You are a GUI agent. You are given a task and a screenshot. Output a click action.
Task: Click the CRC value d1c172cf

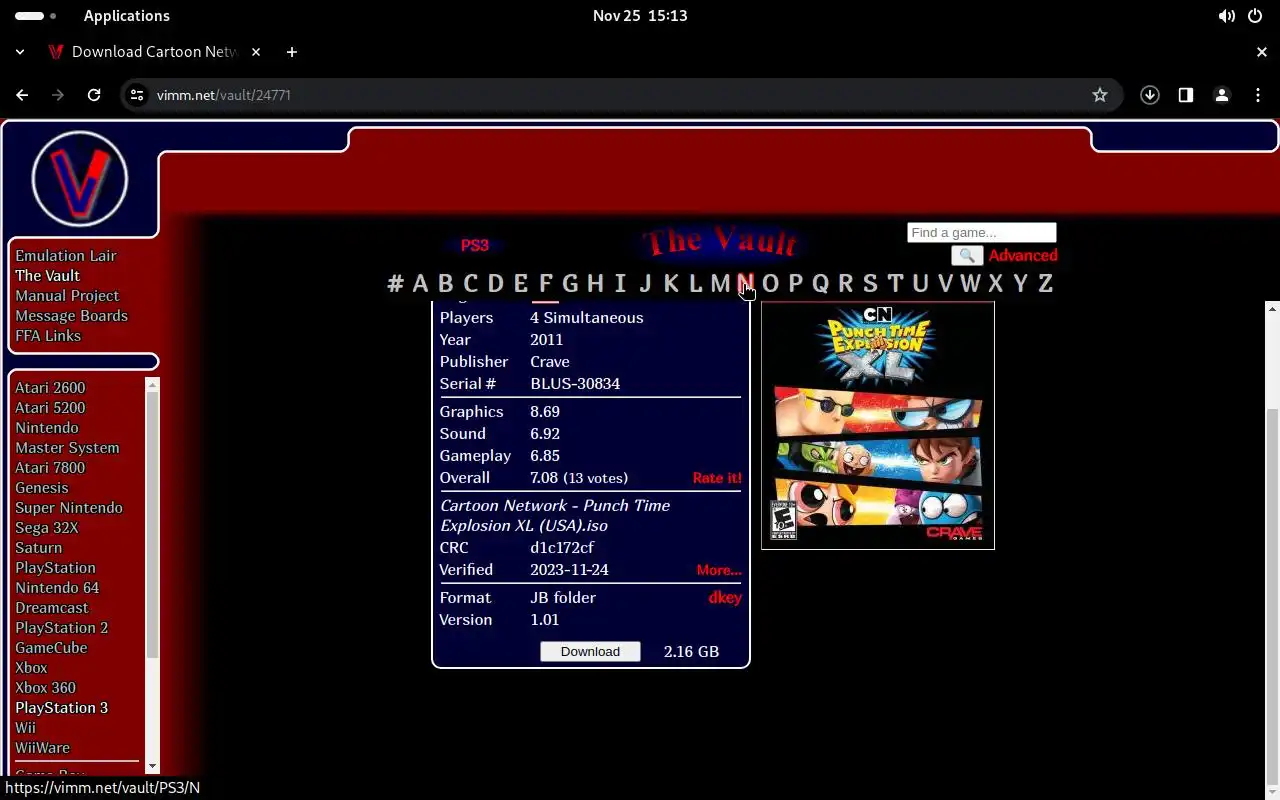click(562, 548)
